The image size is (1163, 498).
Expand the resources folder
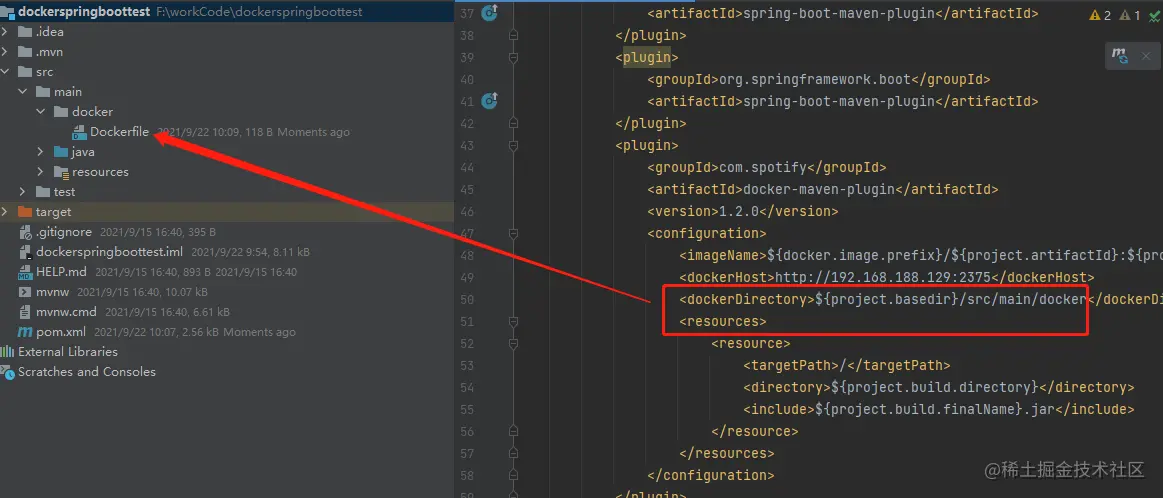pos(41,172)
